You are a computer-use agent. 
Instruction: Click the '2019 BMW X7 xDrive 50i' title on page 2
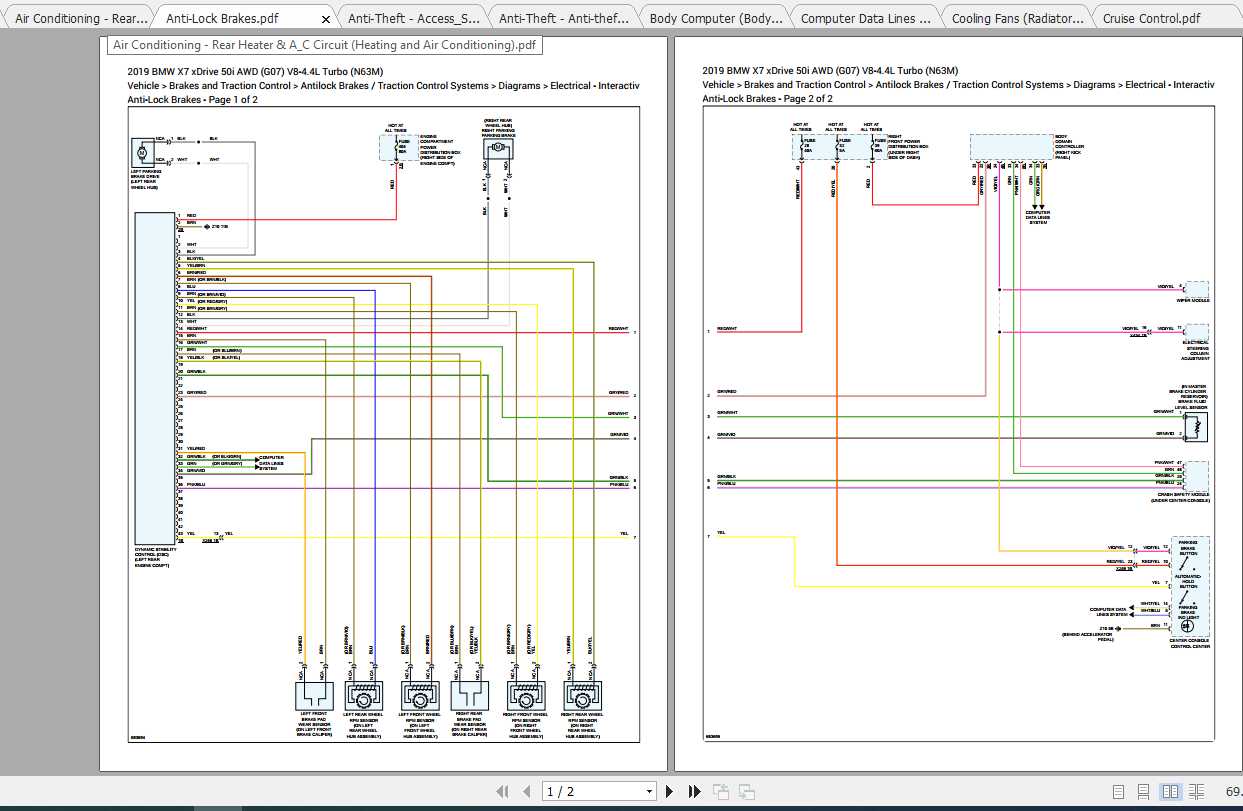[x=830, y=71]
